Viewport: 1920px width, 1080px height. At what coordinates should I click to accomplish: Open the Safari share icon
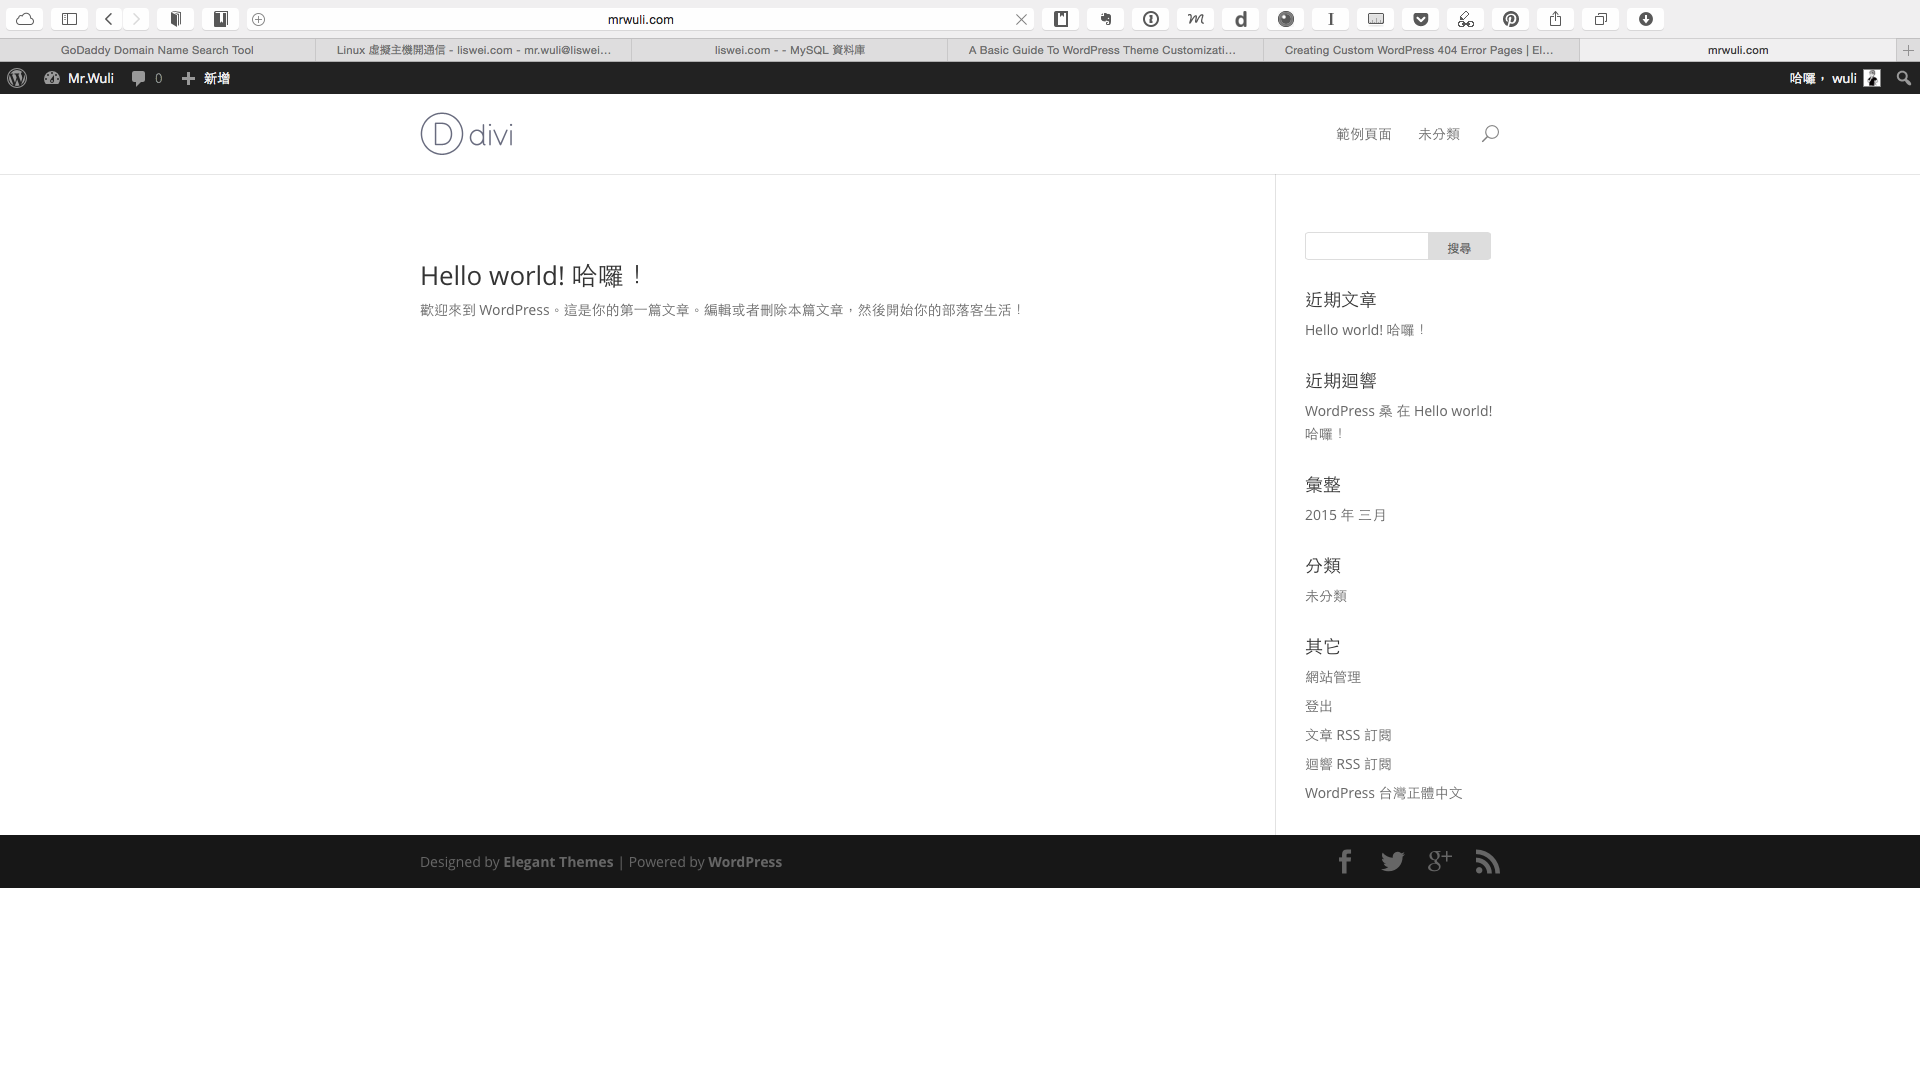pyautogui.click(x=1555, y=19)
